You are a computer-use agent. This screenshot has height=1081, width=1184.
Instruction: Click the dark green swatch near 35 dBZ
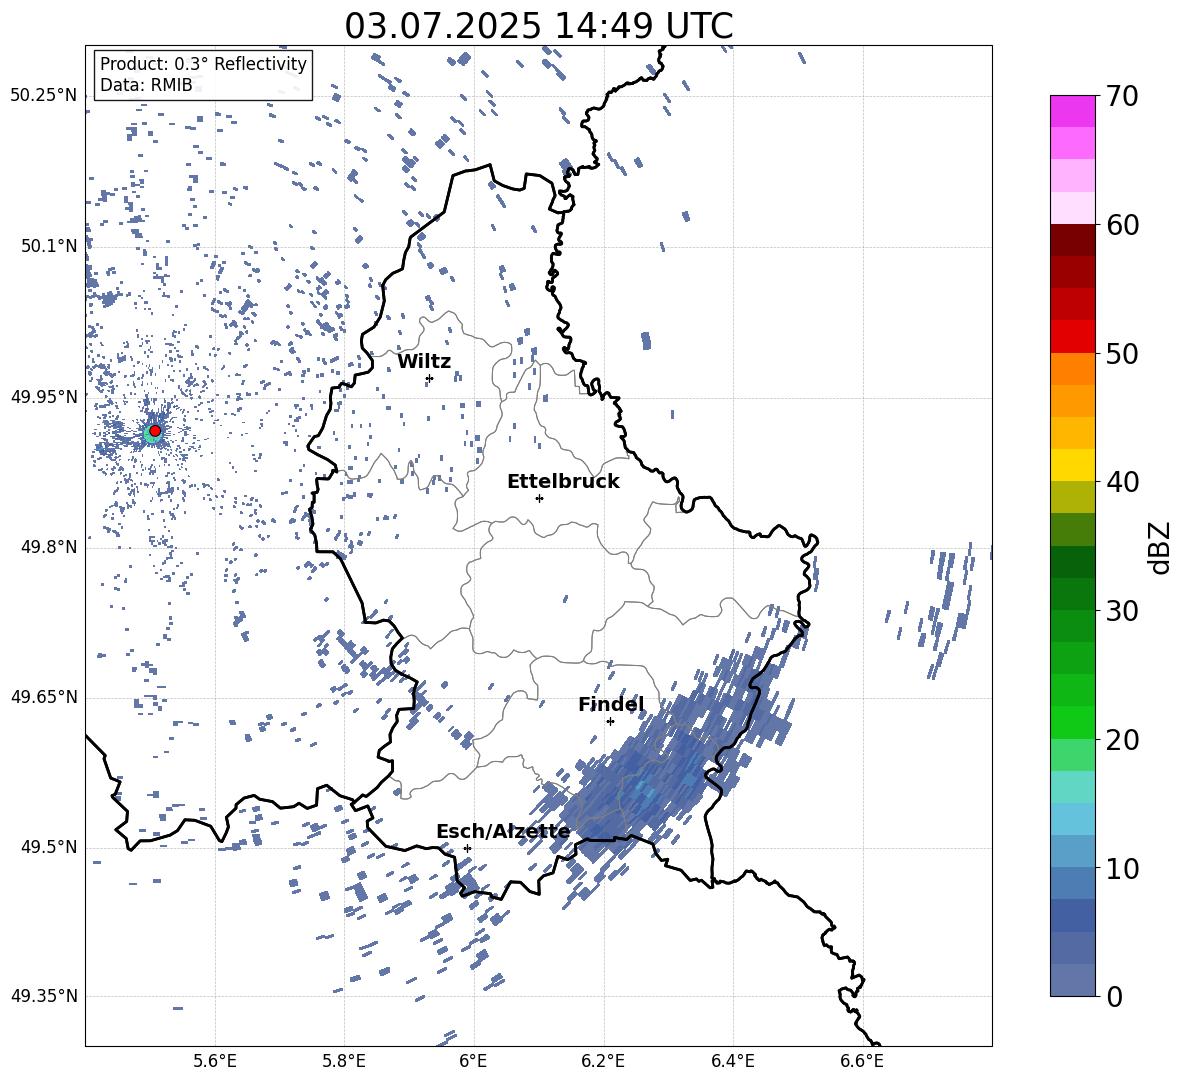click(x=1072, y=562)
